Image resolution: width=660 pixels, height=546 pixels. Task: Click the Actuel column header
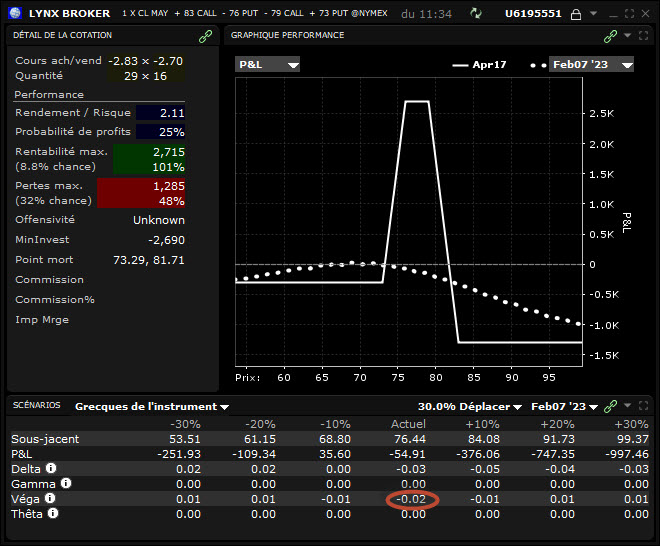tap(408, 424)
